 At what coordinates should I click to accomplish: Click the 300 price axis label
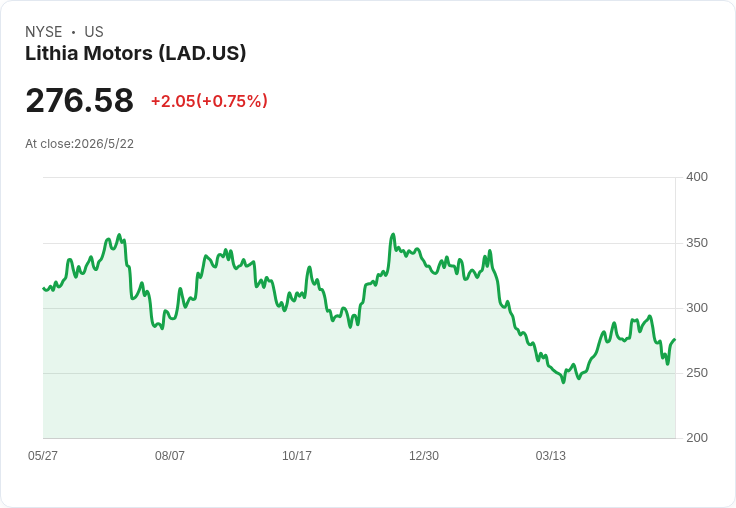click(x=697, y=308)
